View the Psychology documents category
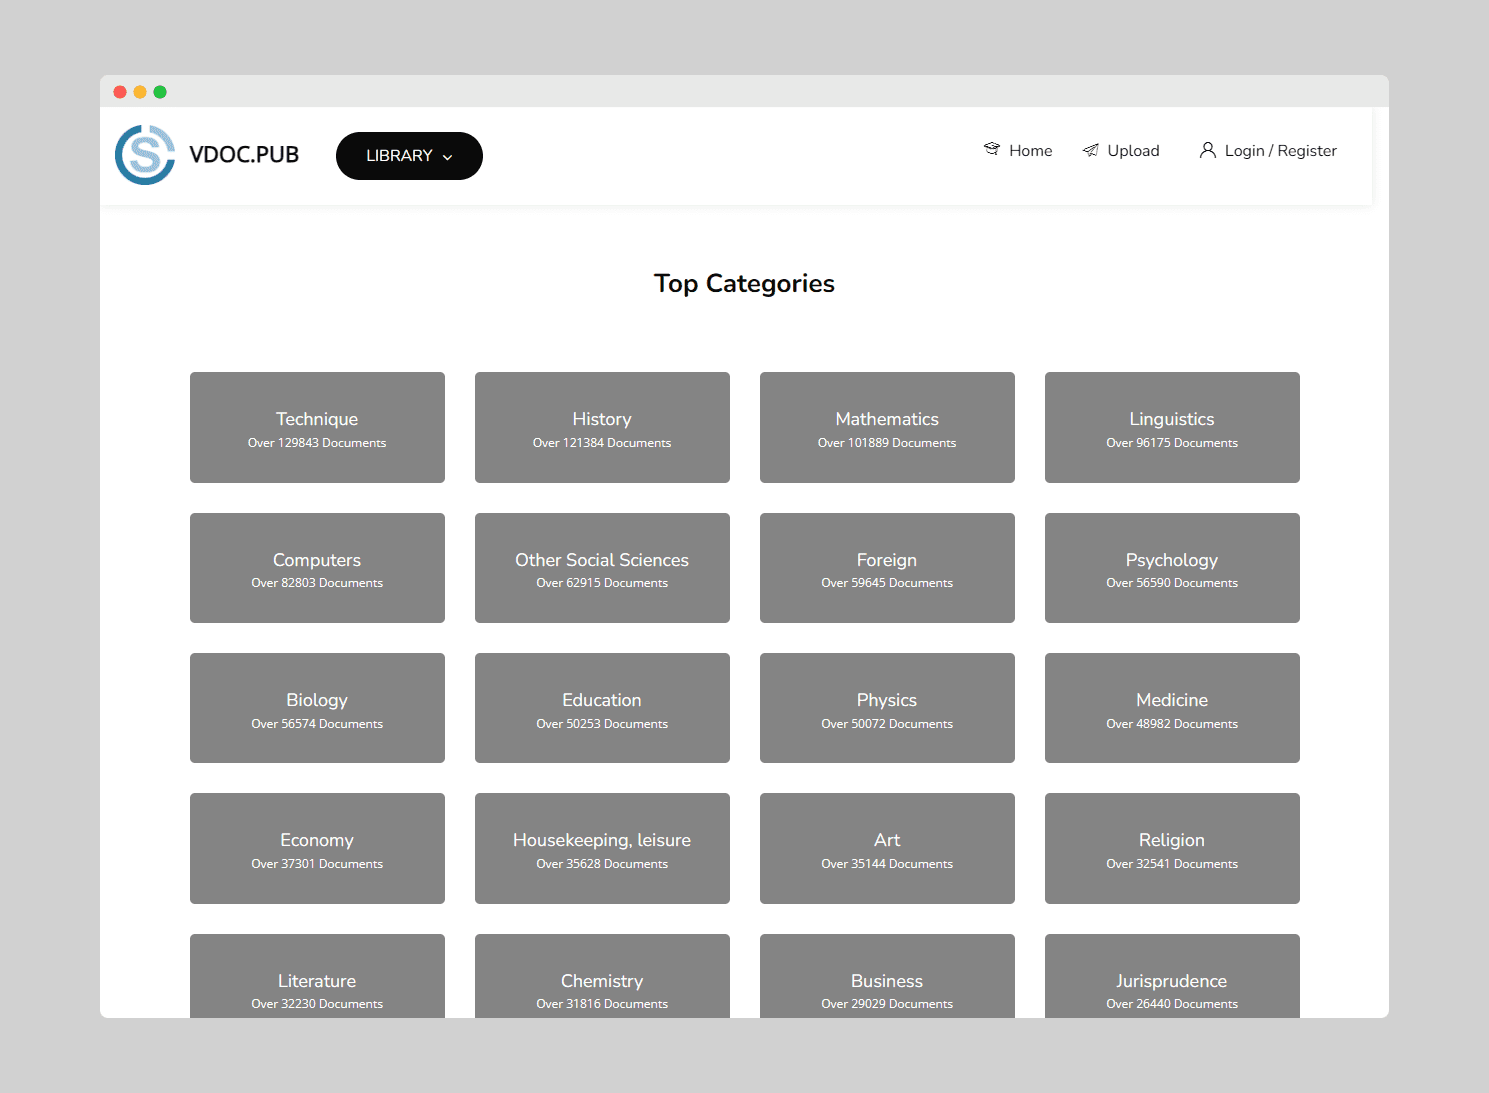1489x1093 pixels. pos(1172,568)
